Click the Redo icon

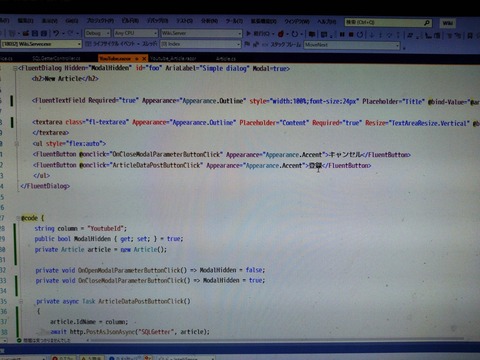tap(70, 33)
